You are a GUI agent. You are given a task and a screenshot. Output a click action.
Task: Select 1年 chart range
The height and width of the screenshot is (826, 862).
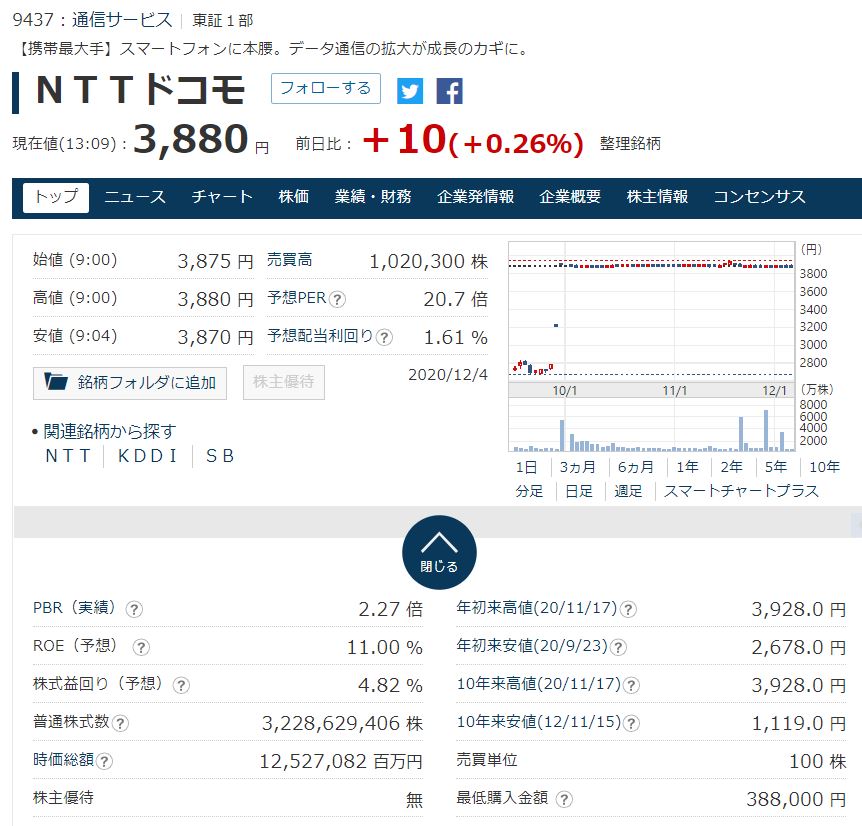click(687, 467)
